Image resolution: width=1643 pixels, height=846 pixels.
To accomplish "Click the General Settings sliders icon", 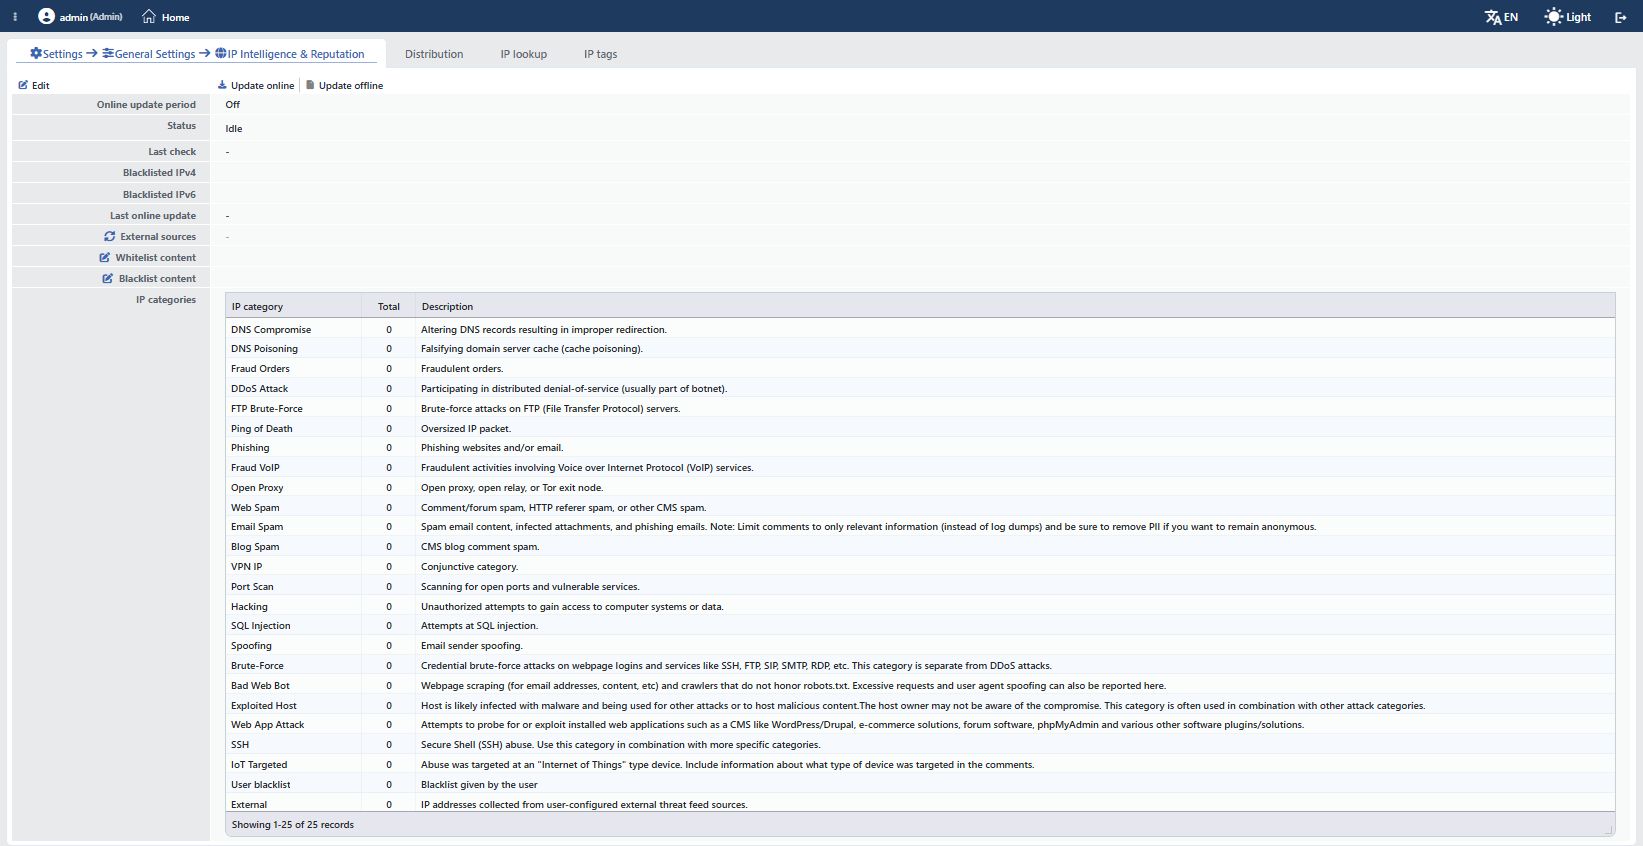I will [108, 53].
